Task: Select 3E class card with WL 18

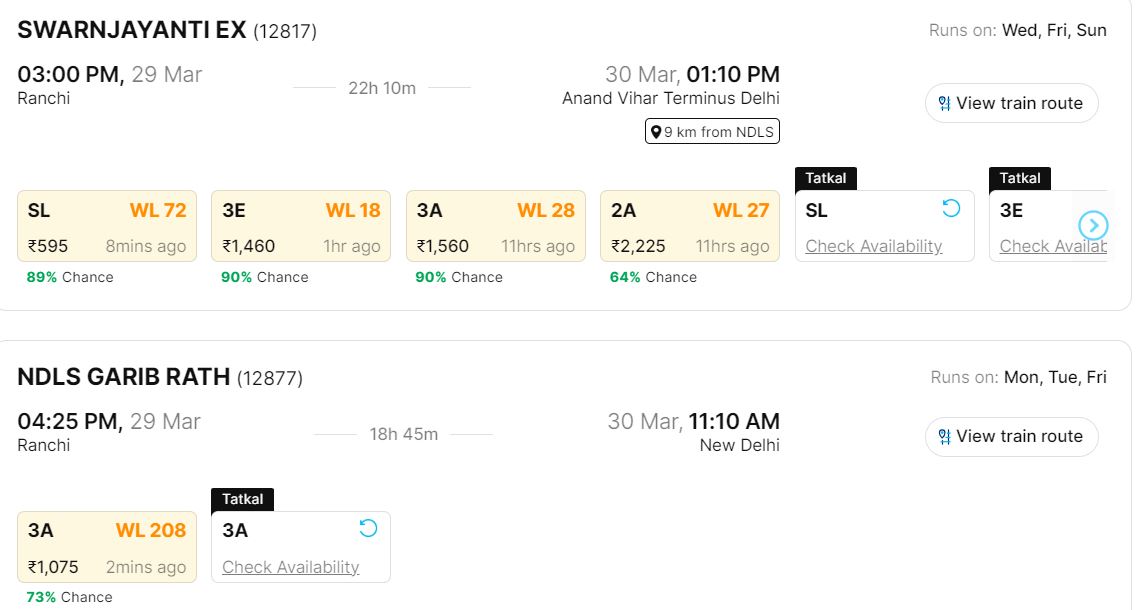Action: coord(301,227)
